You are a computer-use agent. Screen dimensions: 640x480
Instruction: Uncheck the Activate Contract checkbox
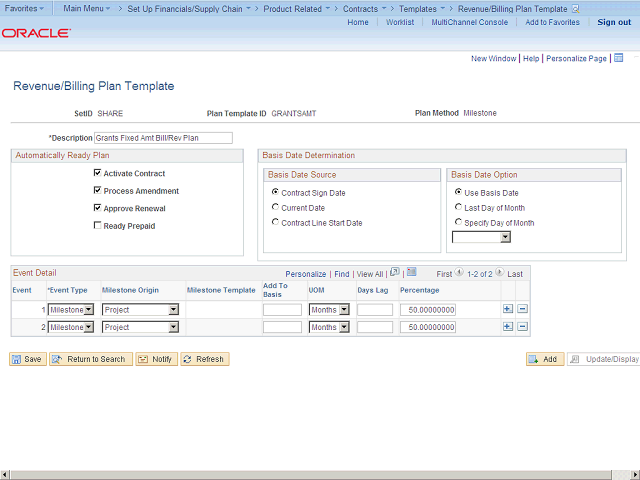97,174
